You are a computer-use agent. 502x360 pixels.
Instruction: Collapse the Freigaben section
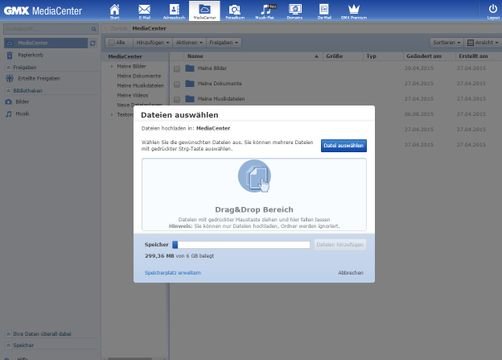pos(22,67)
